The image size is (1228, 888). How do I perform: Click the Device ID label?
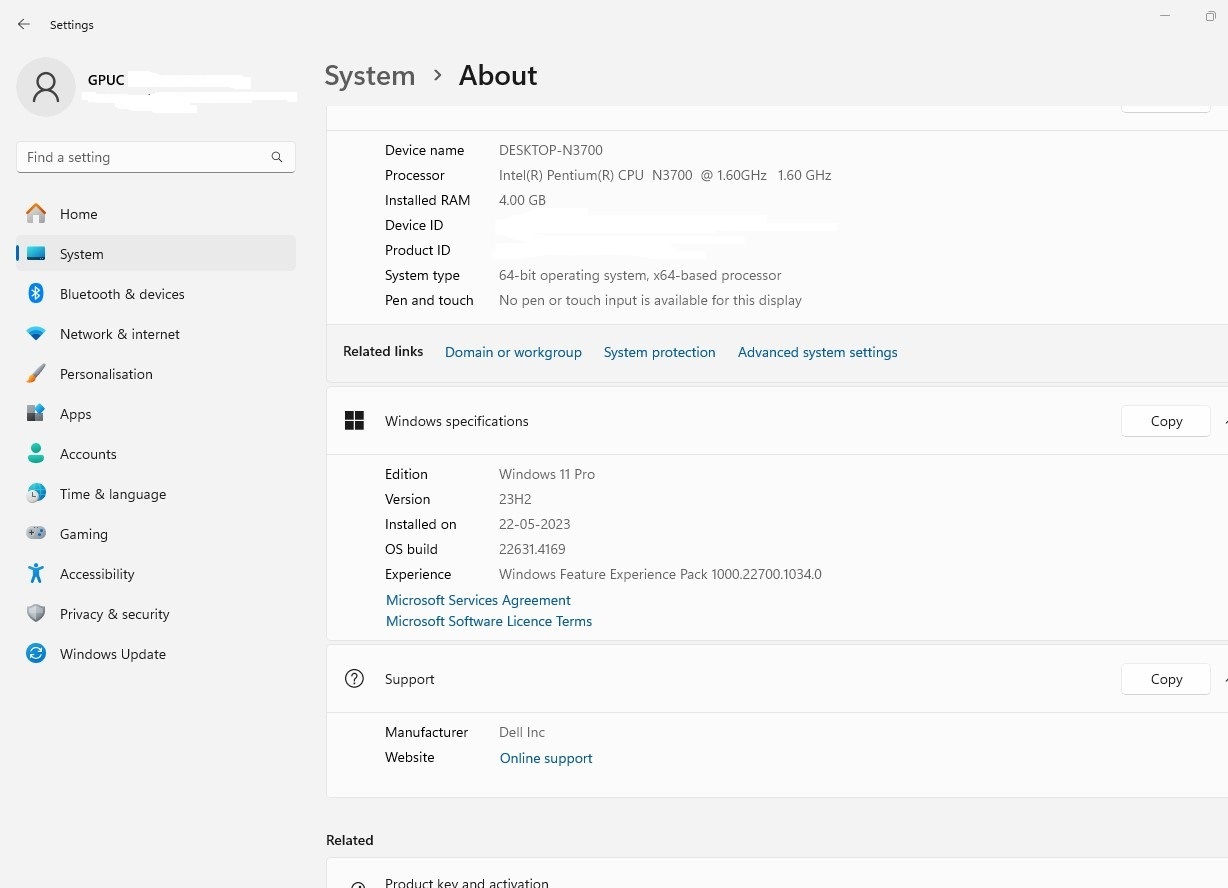tap(414, 225)
